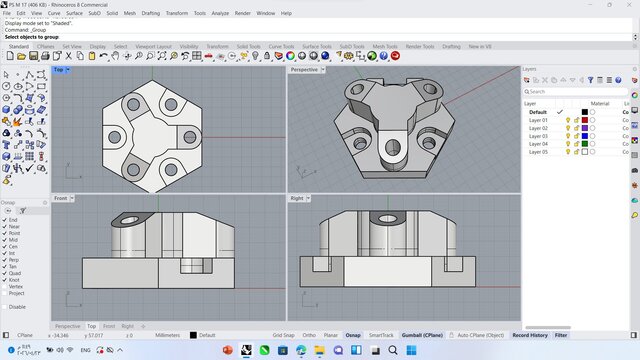Toggle Layer 01 visibility light bulb
Viewport: 640px width, 360px height.
pos(568,120)
